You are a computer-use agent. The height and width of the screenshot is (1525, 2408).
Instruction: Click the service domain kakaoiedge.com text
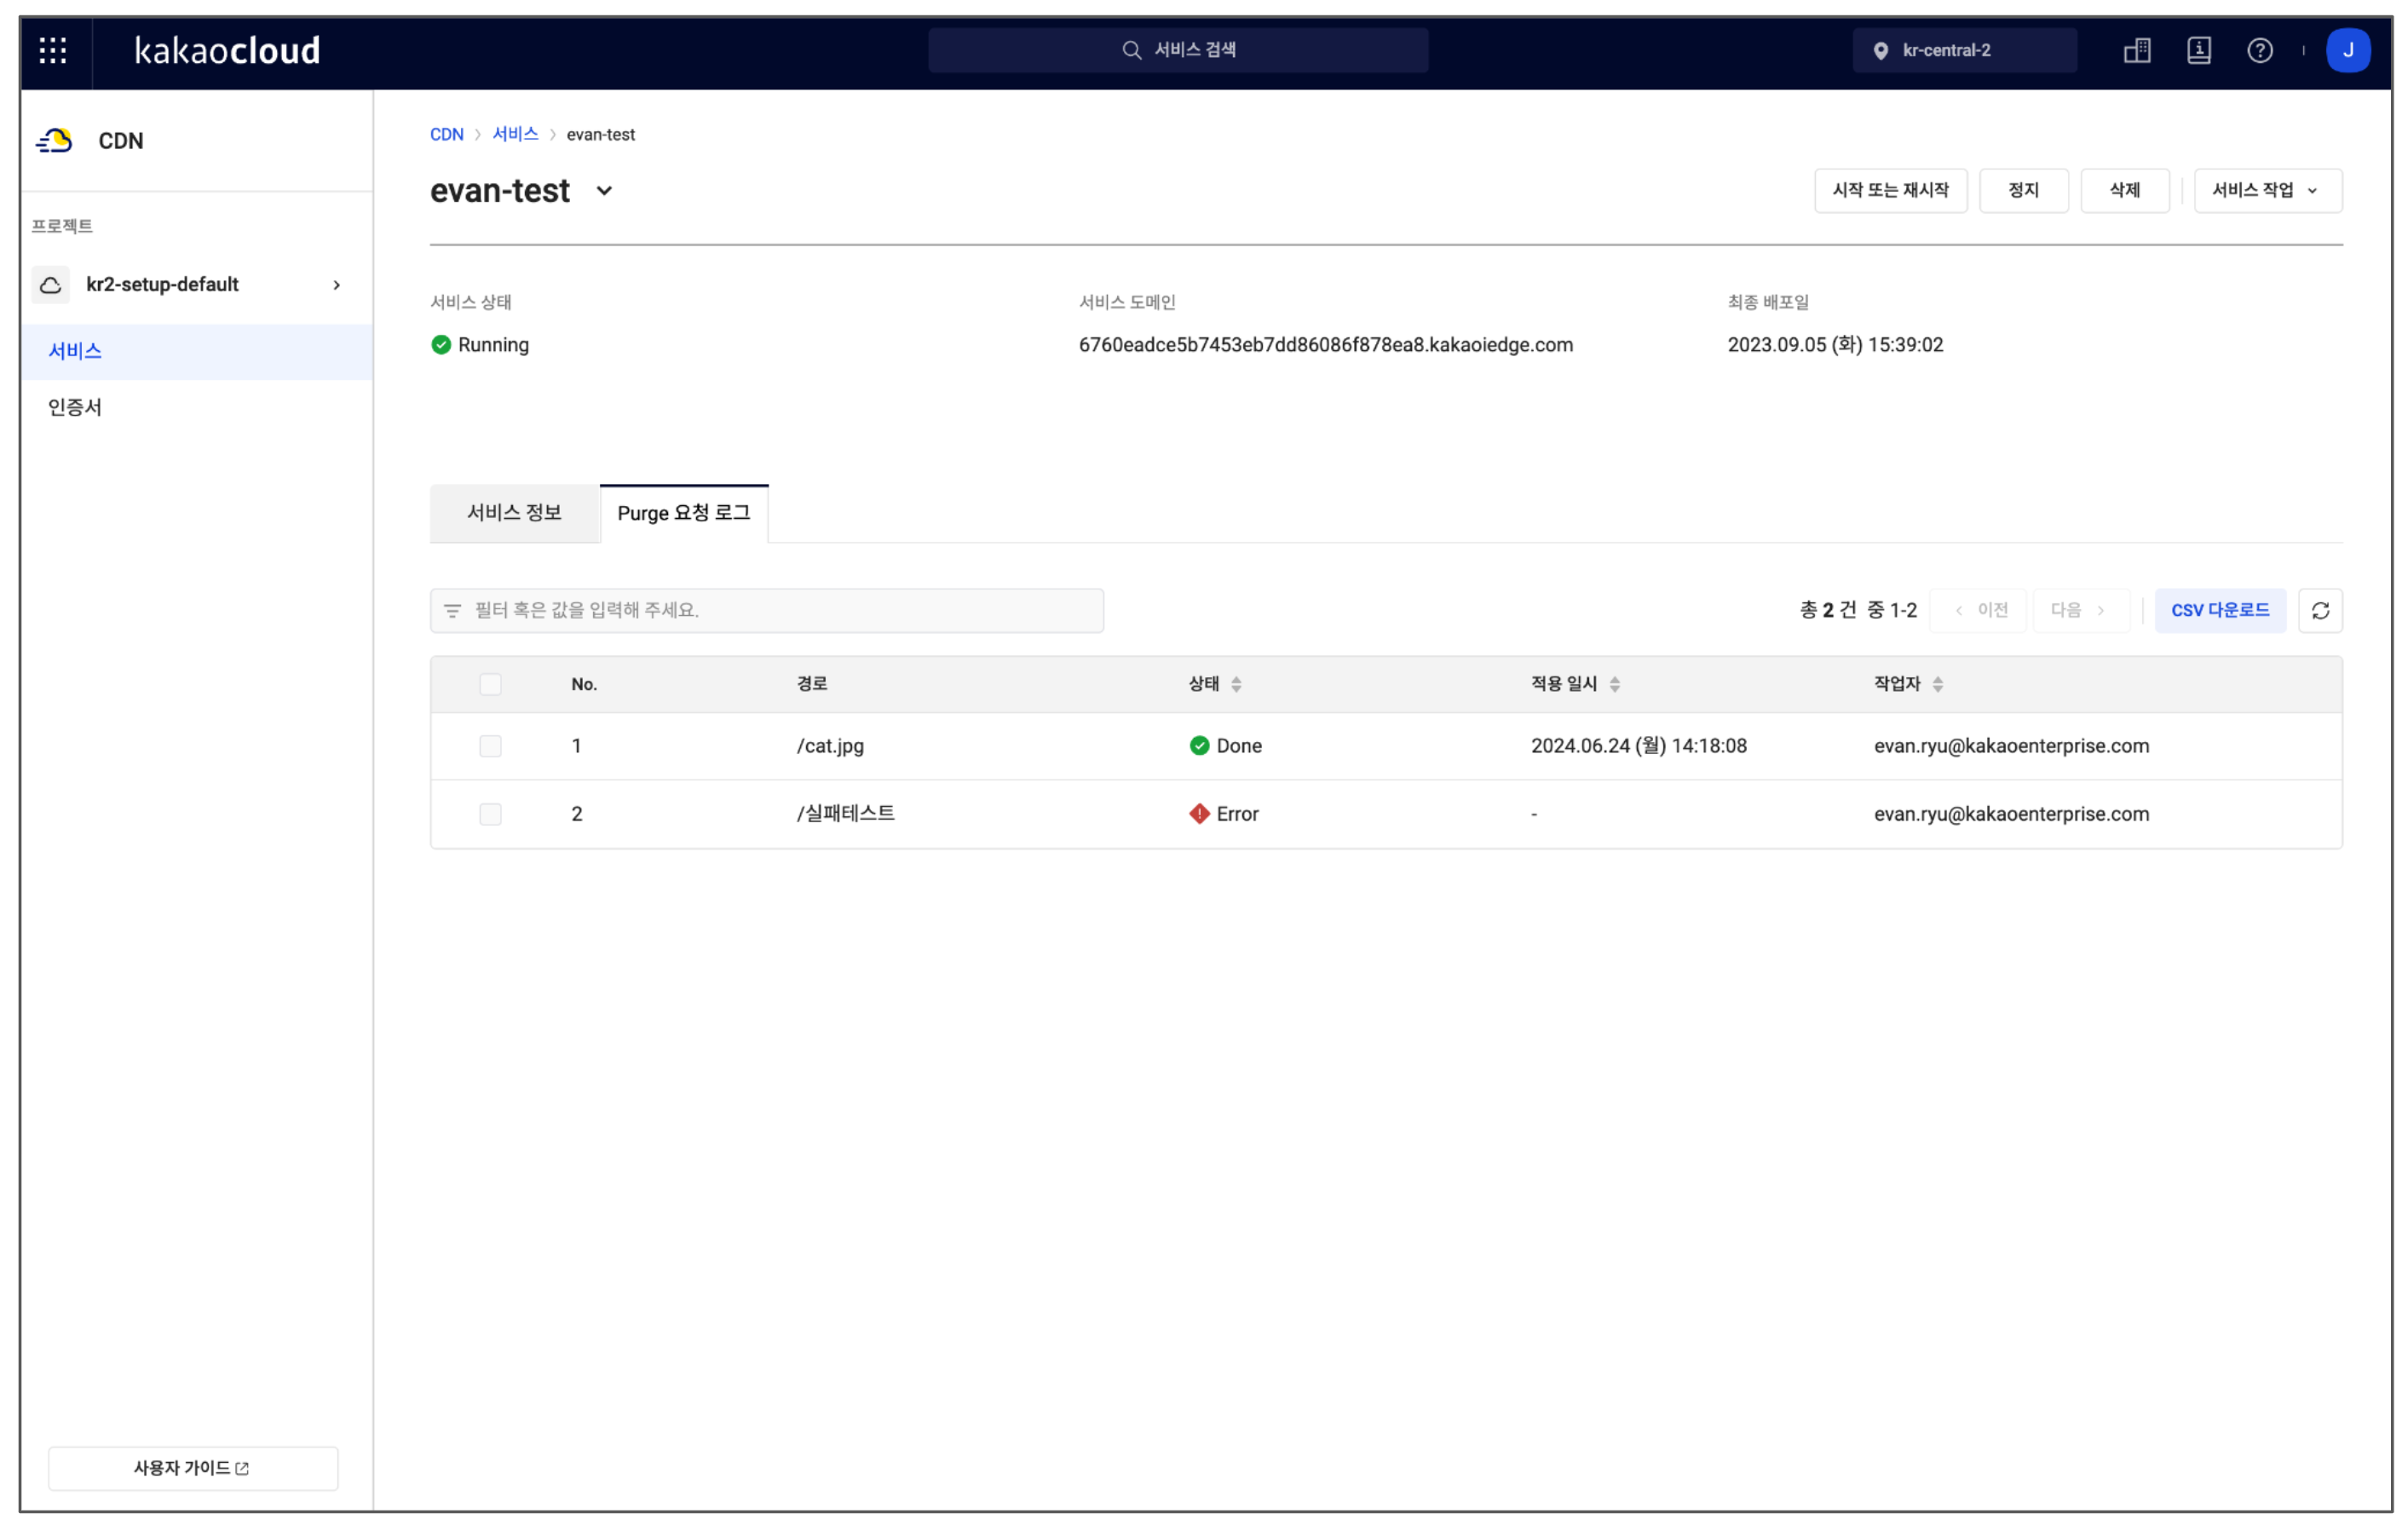tap(1325, 345)
